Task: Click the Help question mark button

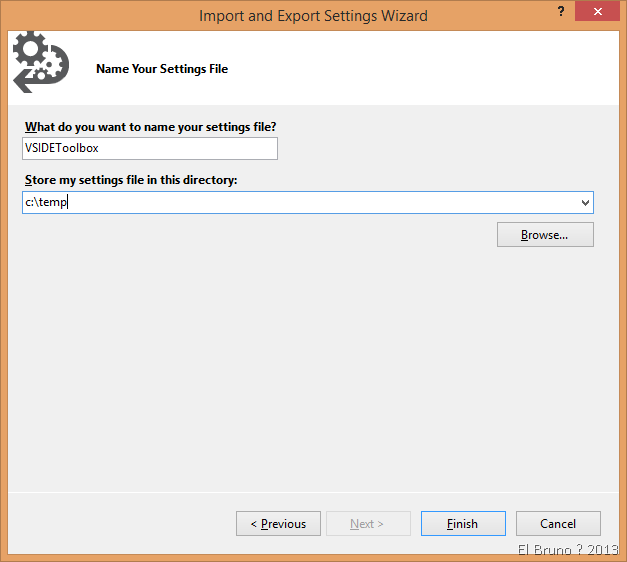Action: (x=553, y=14)
